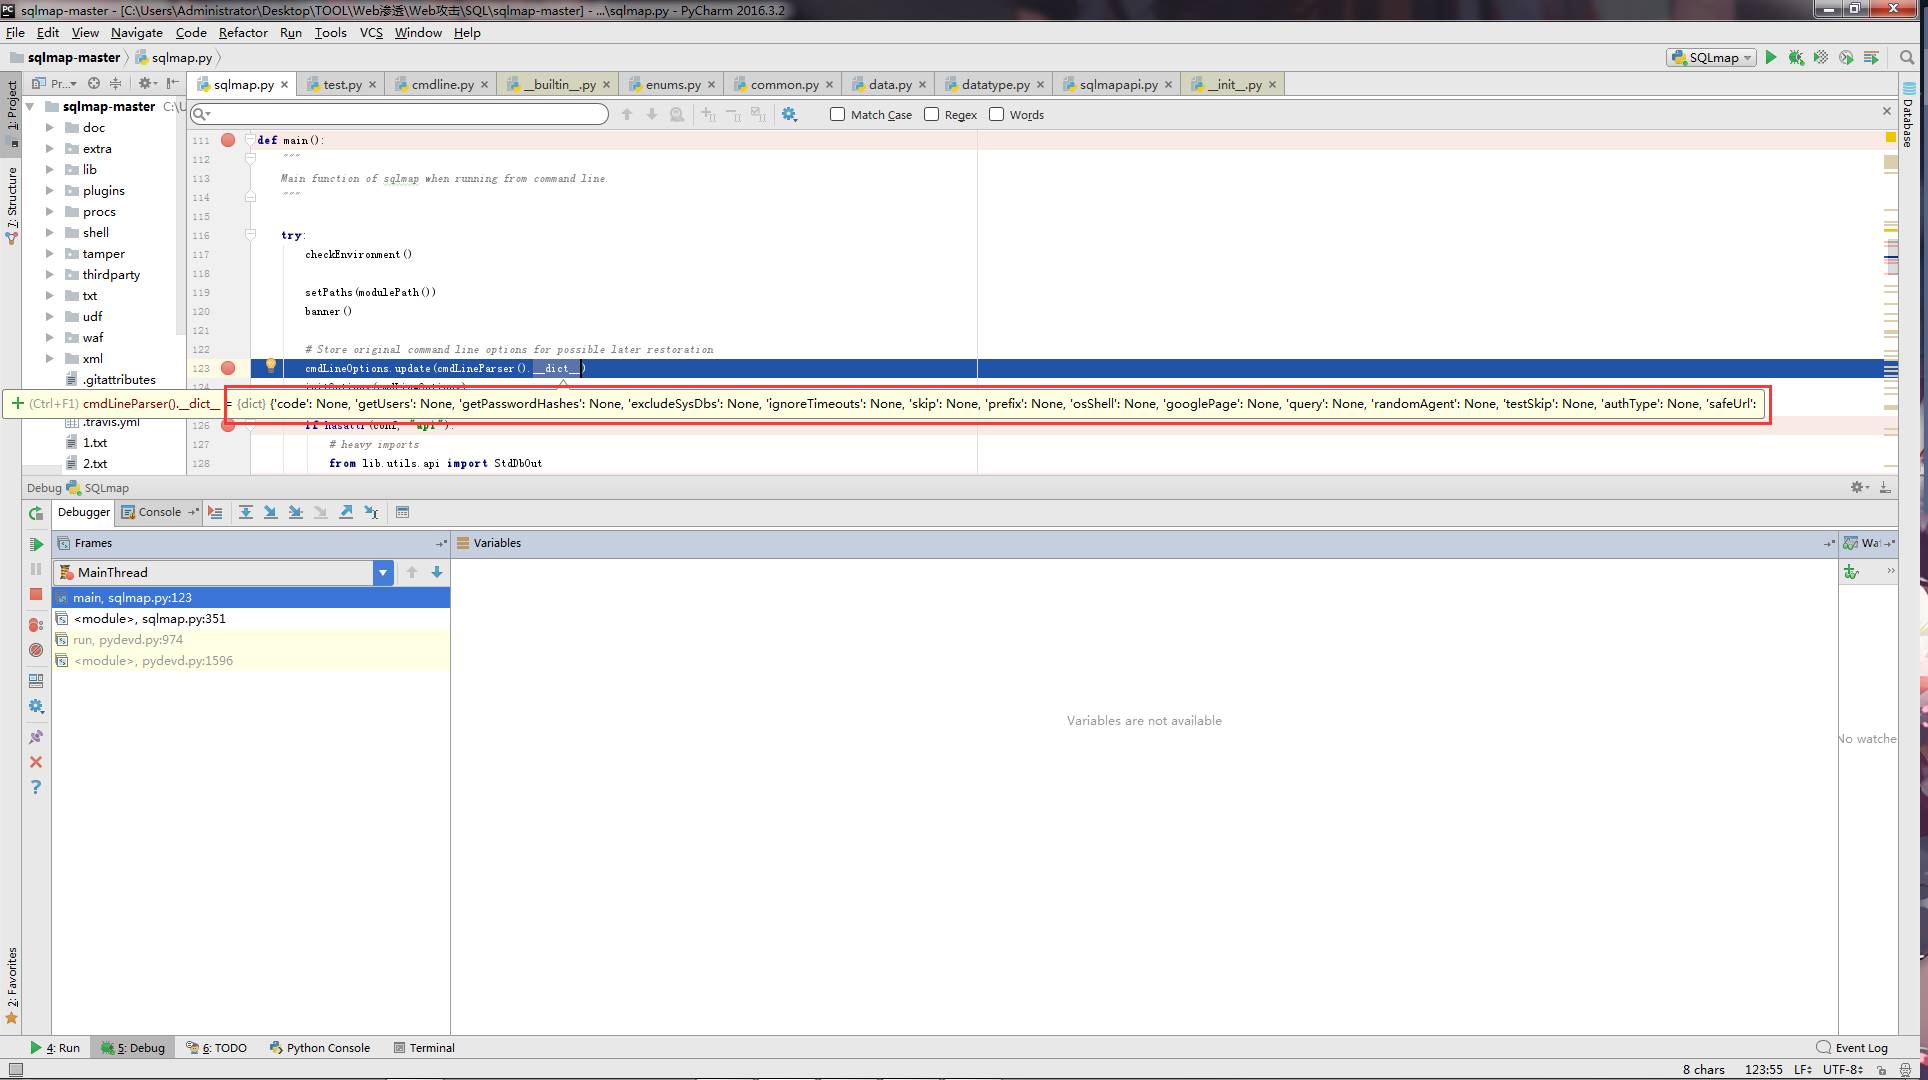Open the SQLmap run configuration dropdown
The height and width of the screenshot is (1080, 1928).
1711,58
